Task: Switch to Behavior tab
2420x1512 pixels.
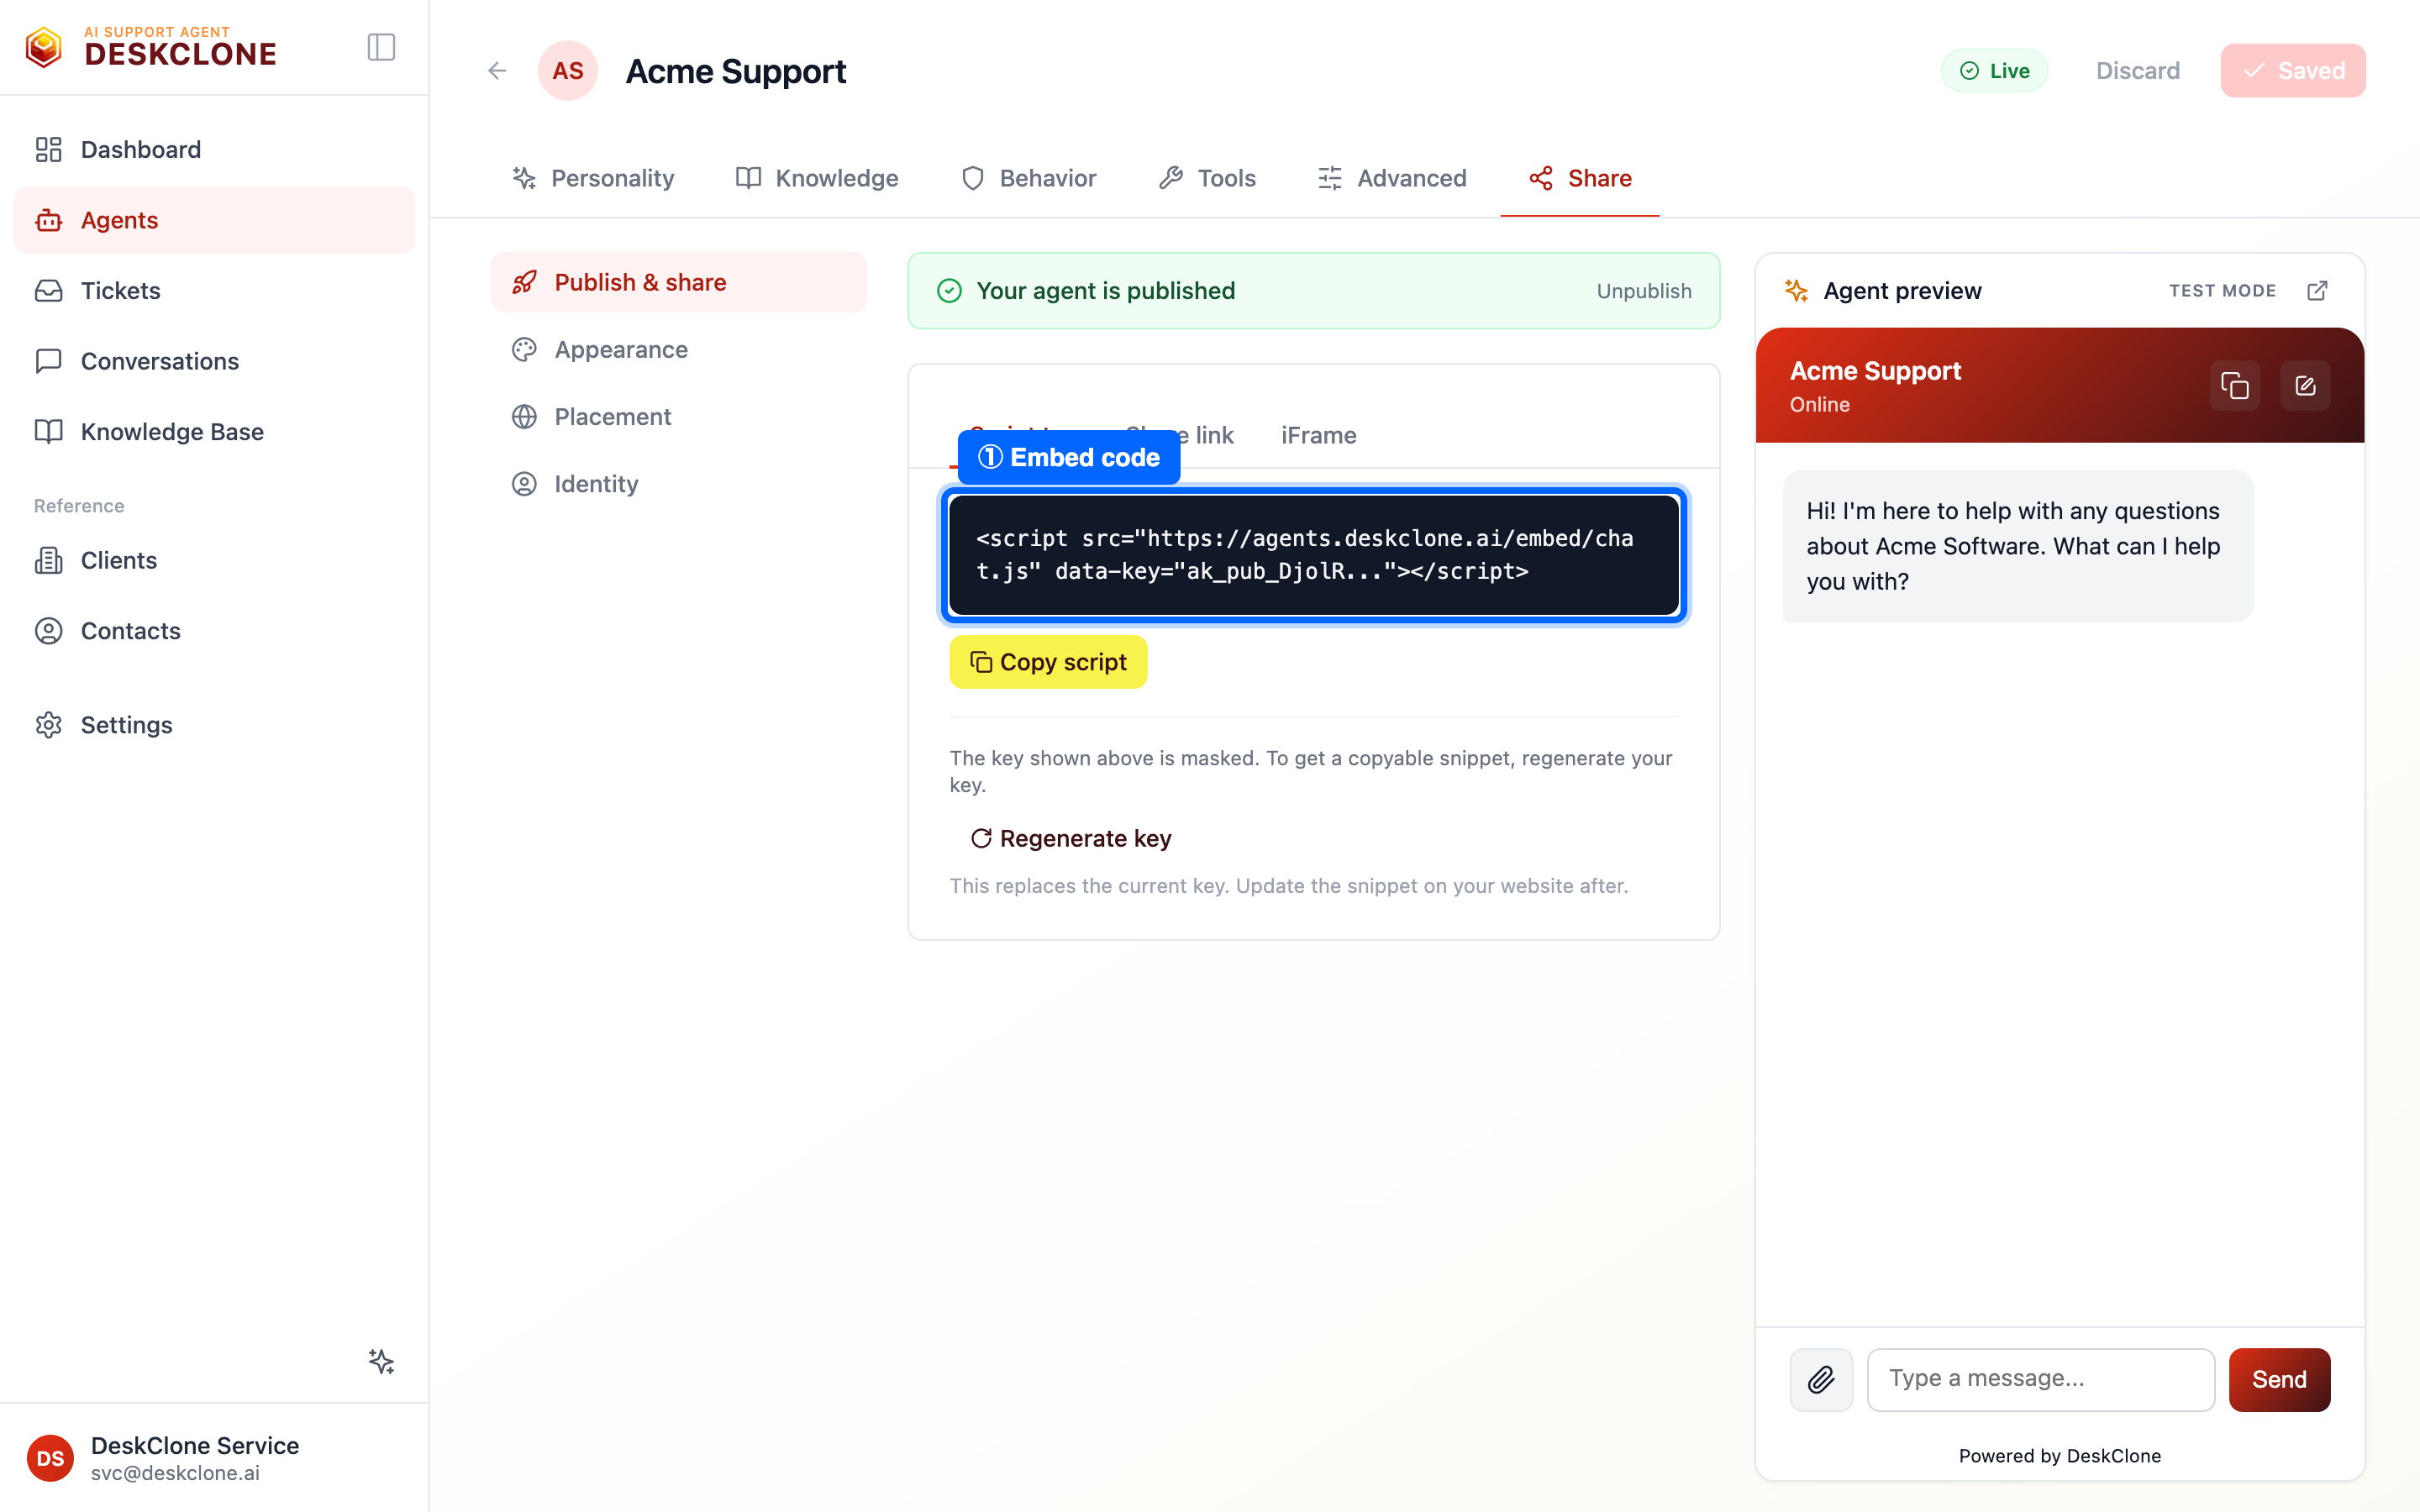Action: tap(1028, 178)
